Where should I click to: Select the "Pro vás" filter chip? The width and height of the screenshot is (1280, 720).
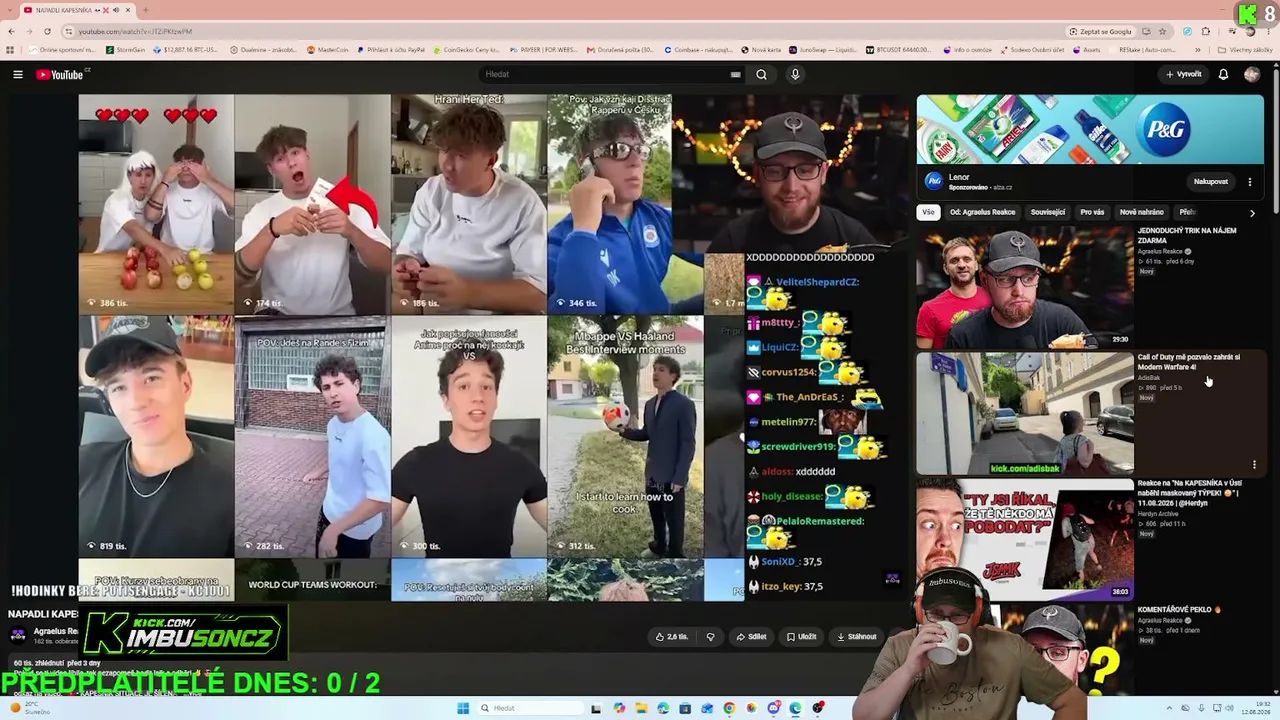(1092, 212)
